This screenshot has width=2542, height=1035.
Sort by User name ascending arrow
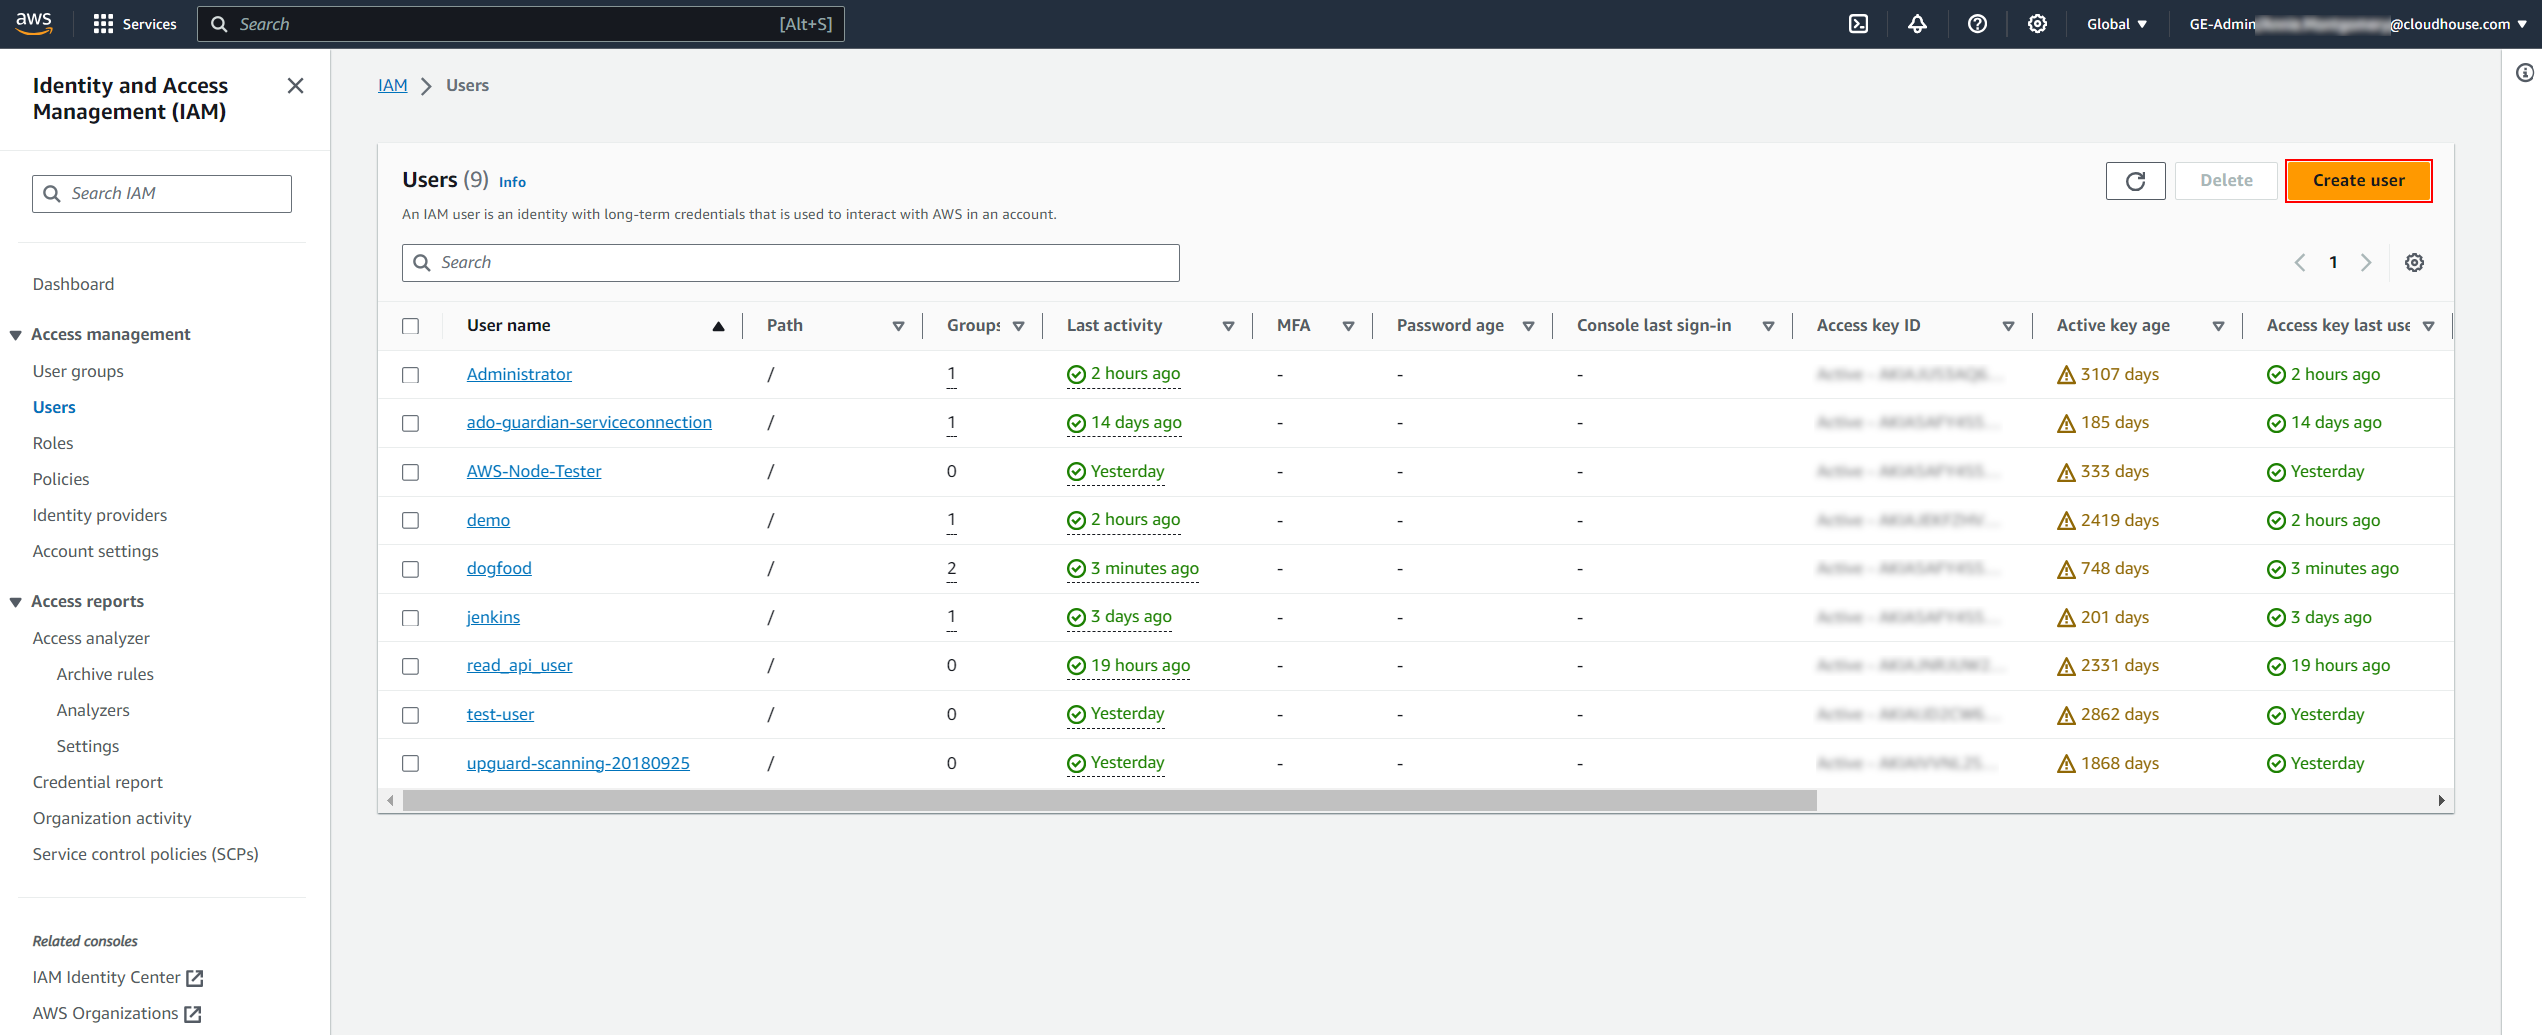pyautogui.click(x=718, y=326)
